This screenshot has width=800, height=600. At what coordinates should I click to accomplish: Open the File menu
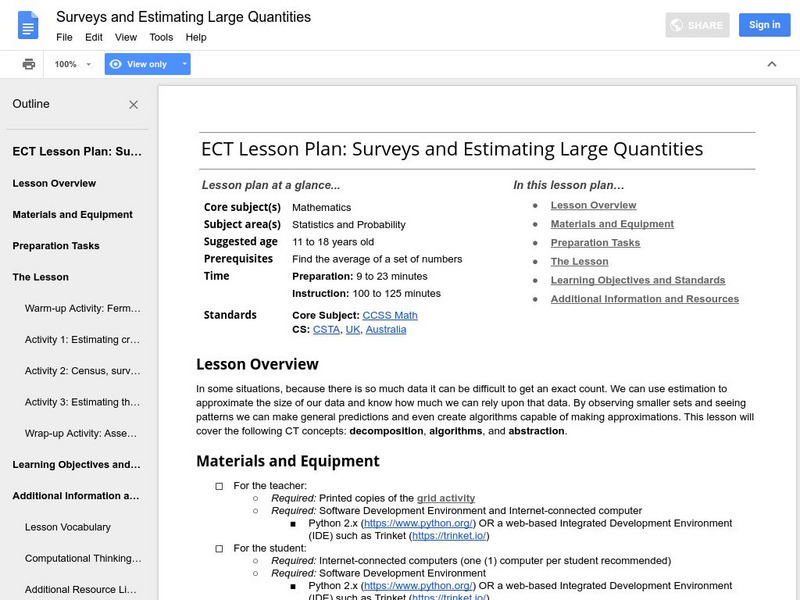pos(64,37)
